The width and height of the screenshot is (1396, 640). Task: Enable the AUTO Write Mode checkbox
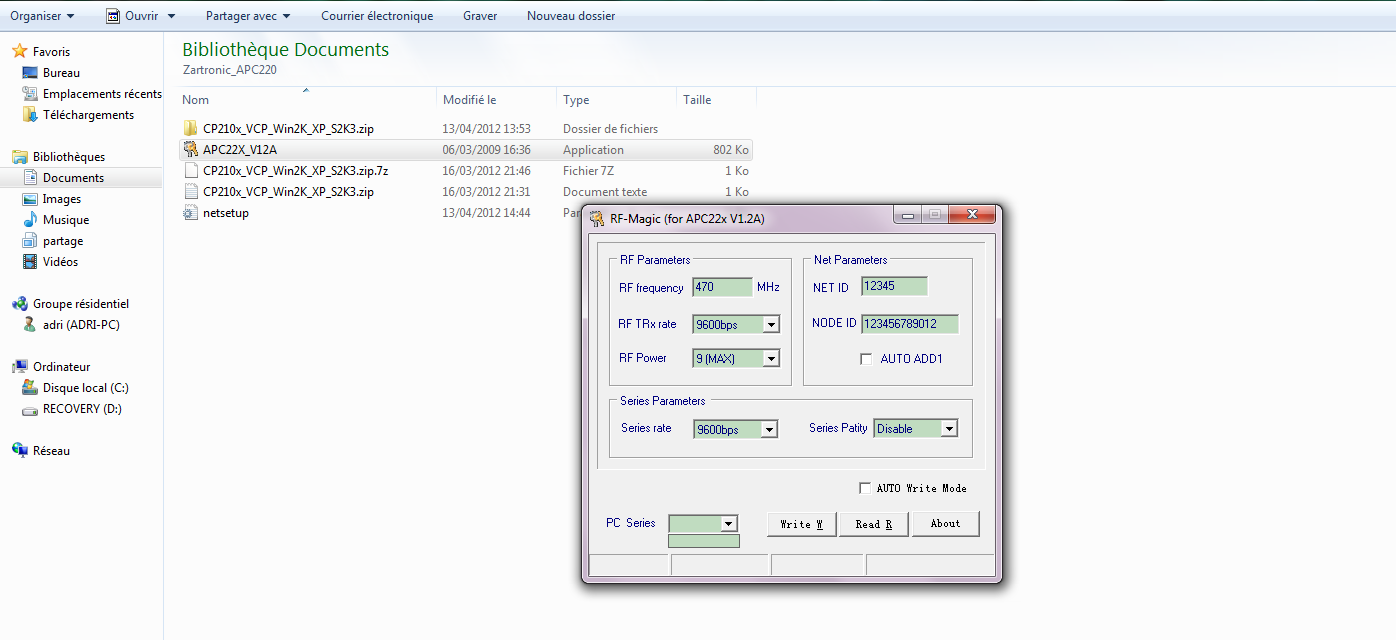point(866,488)
